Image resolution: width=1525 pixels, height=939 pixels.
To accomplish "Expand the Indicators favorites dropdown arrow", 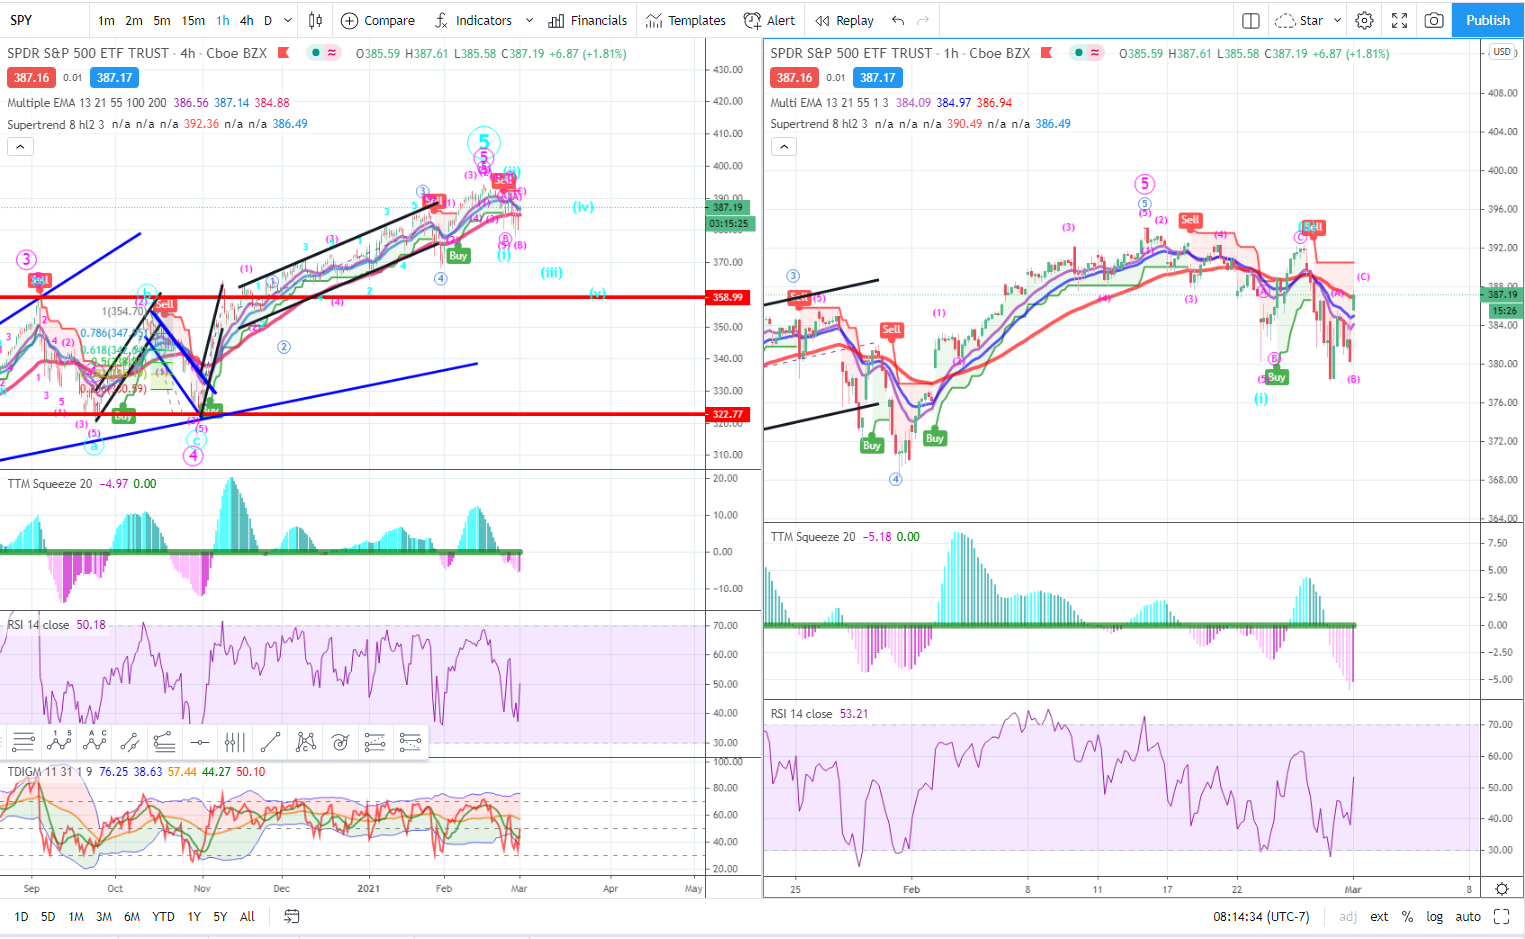I will tap(529, 20).
